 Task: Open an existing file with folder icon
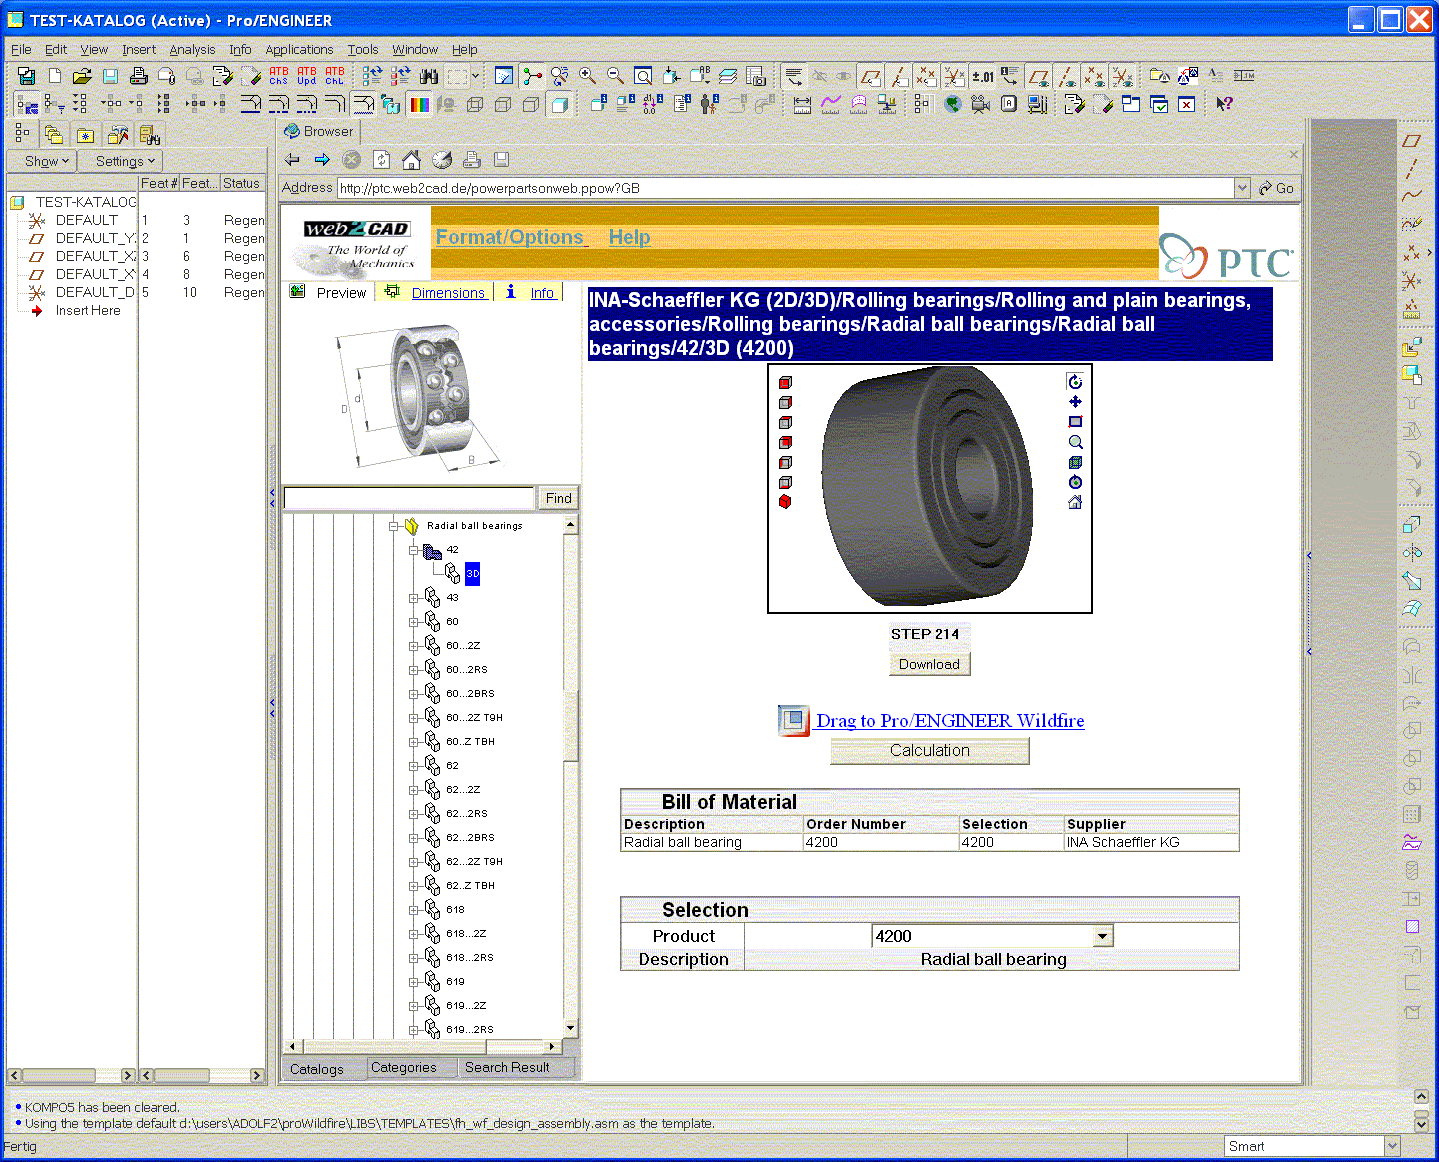[82, 76]
